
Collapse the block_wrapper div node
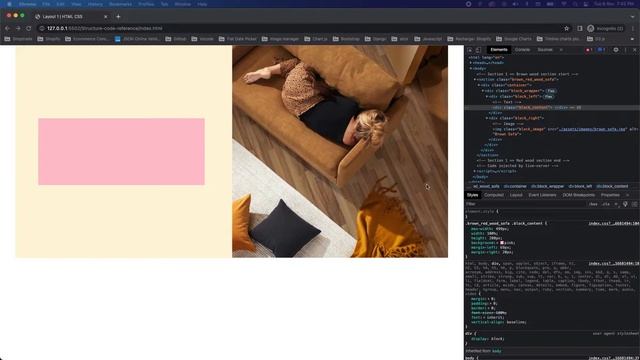click(x=483, y=91)
